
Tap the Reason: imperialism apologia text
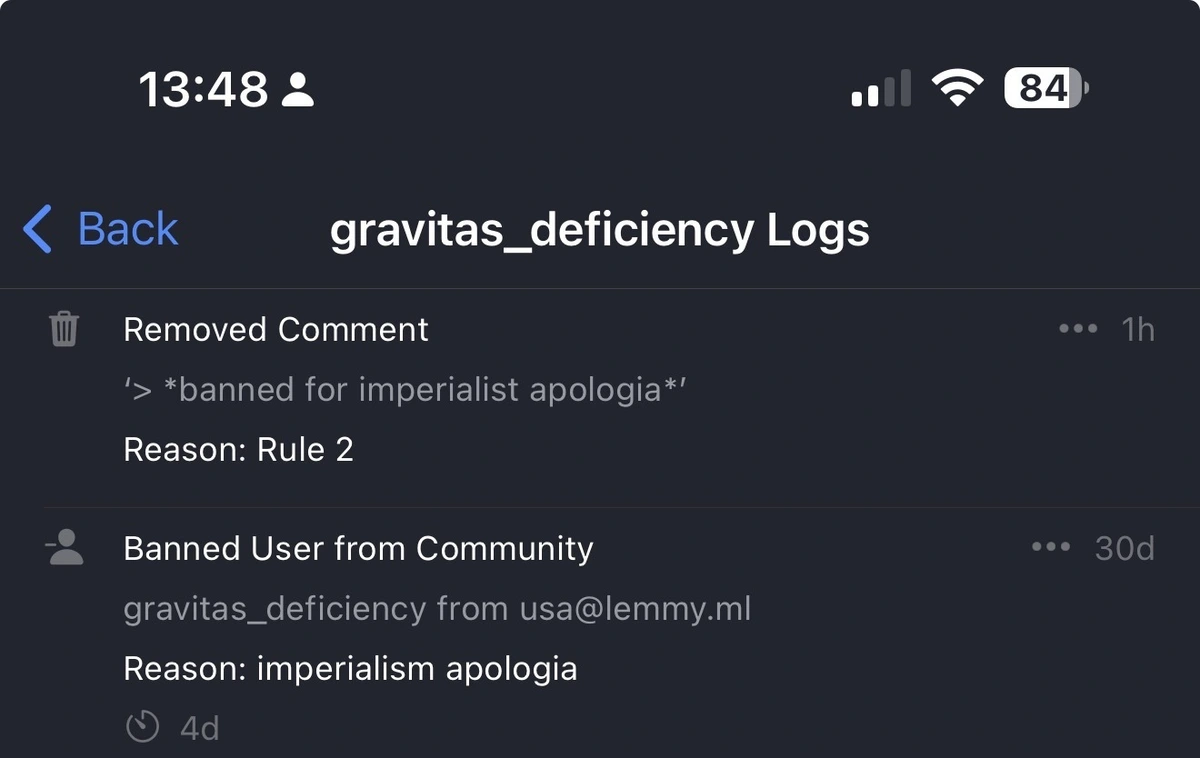tap(350, 668)
